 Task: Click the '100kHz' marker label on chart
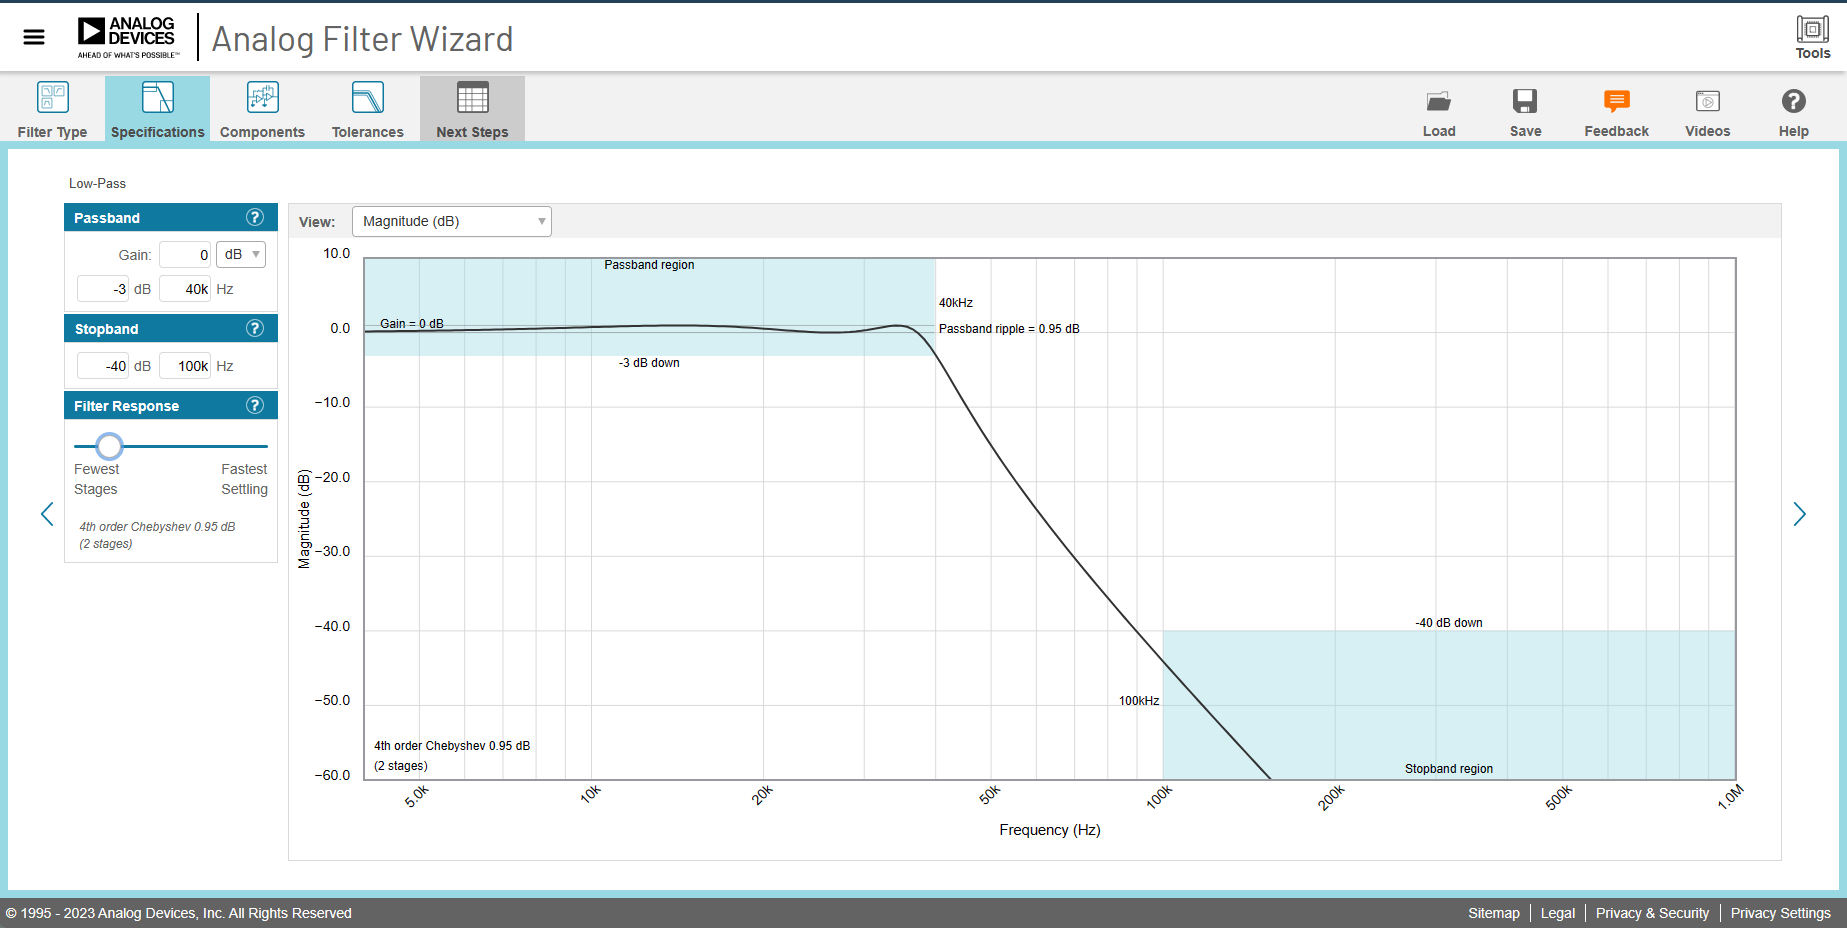(x=1139, y=701)
